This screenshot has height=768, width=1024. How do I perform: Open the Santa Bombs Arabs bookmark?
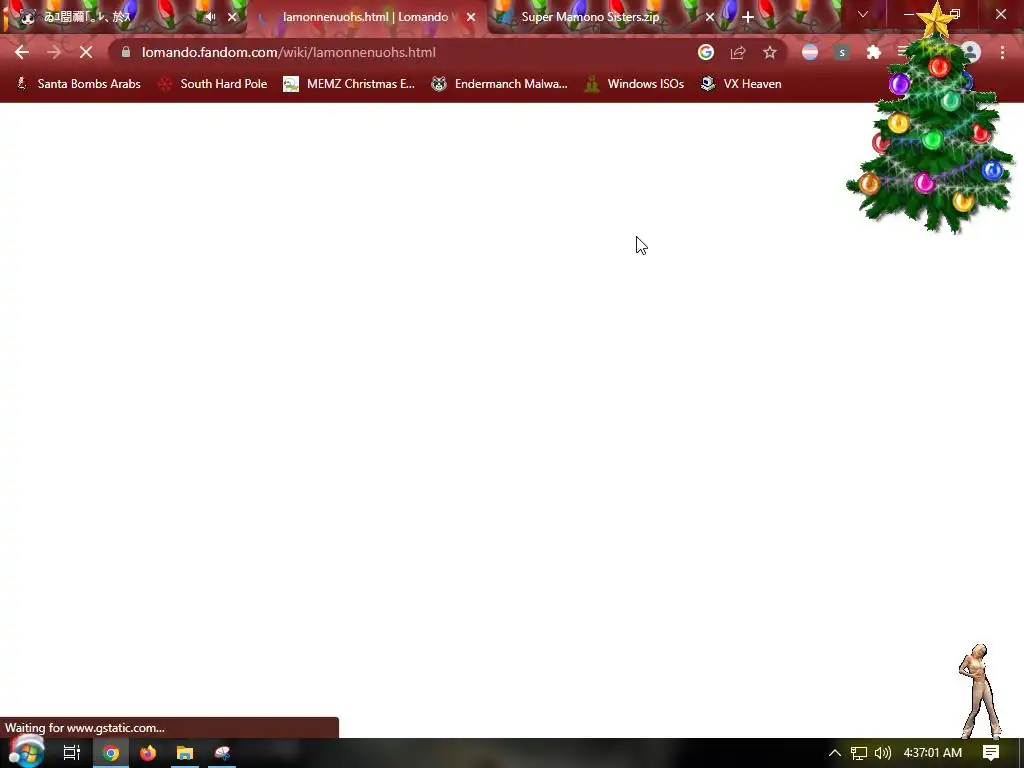tap(78, 84)
